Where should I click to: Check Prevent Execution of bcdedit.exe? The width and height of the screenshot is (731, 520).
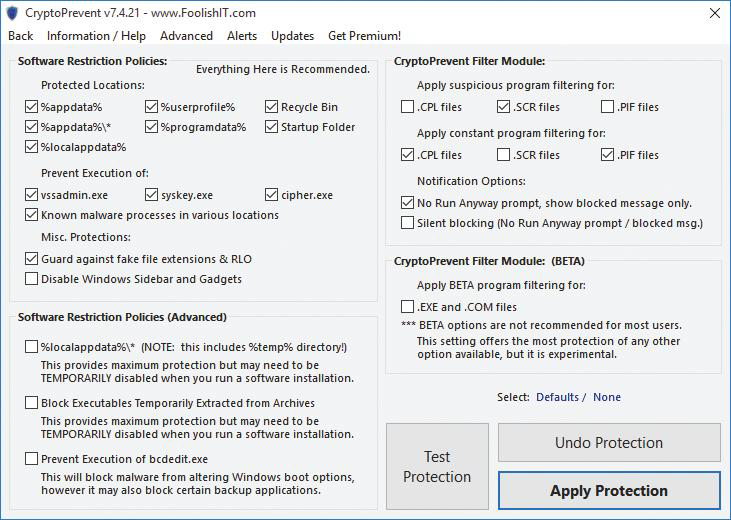coord(32,459)
